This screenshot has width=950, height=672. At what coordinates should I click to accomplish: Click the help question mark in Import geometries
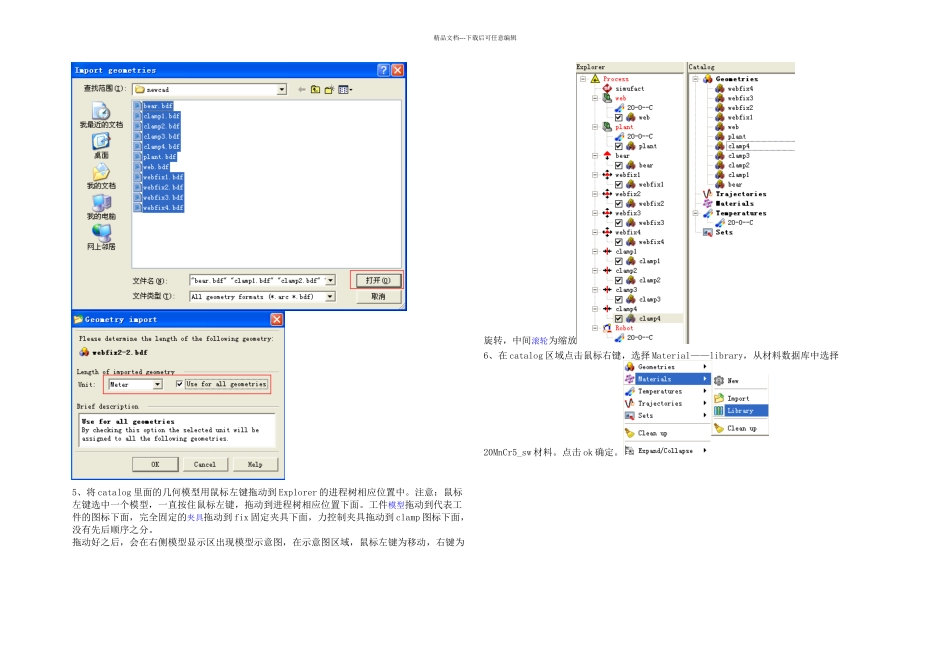(383, 70)
